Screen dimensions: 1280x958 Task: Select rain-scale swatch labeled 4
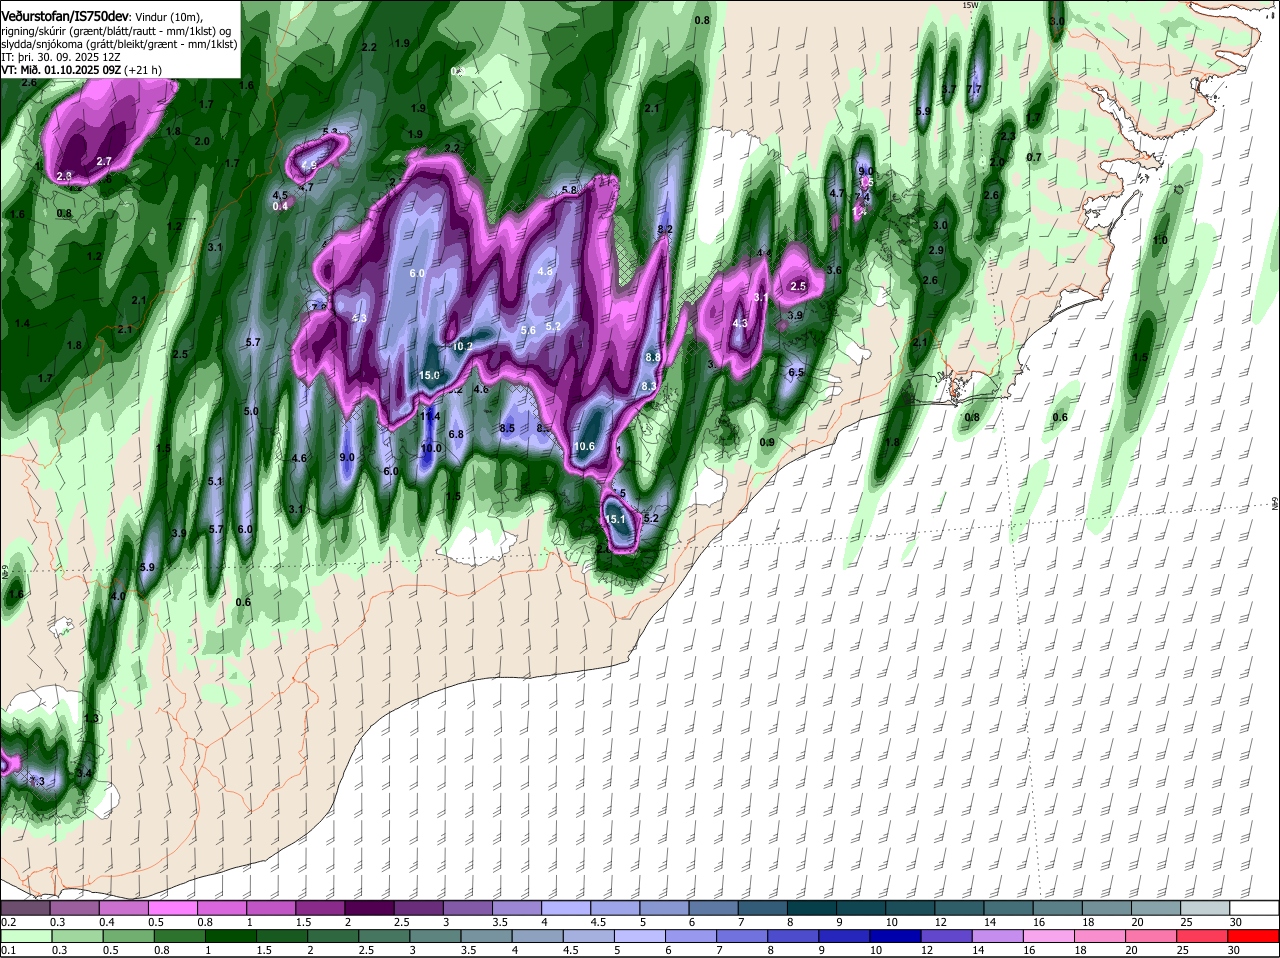[x=537, y=936]
